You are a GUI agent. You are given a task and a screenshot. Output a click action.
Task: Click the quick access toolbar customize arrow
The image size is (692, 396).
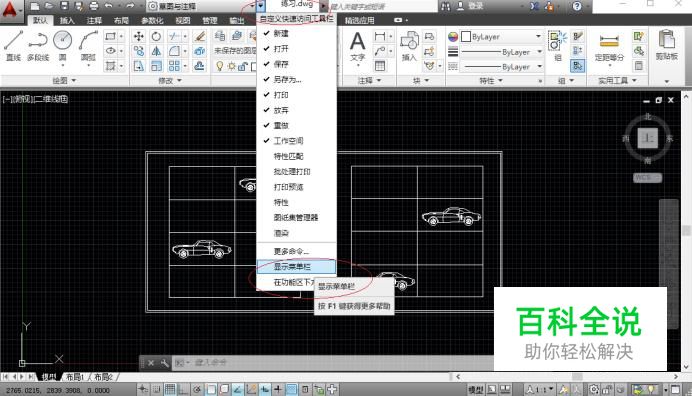pos(260,6)
